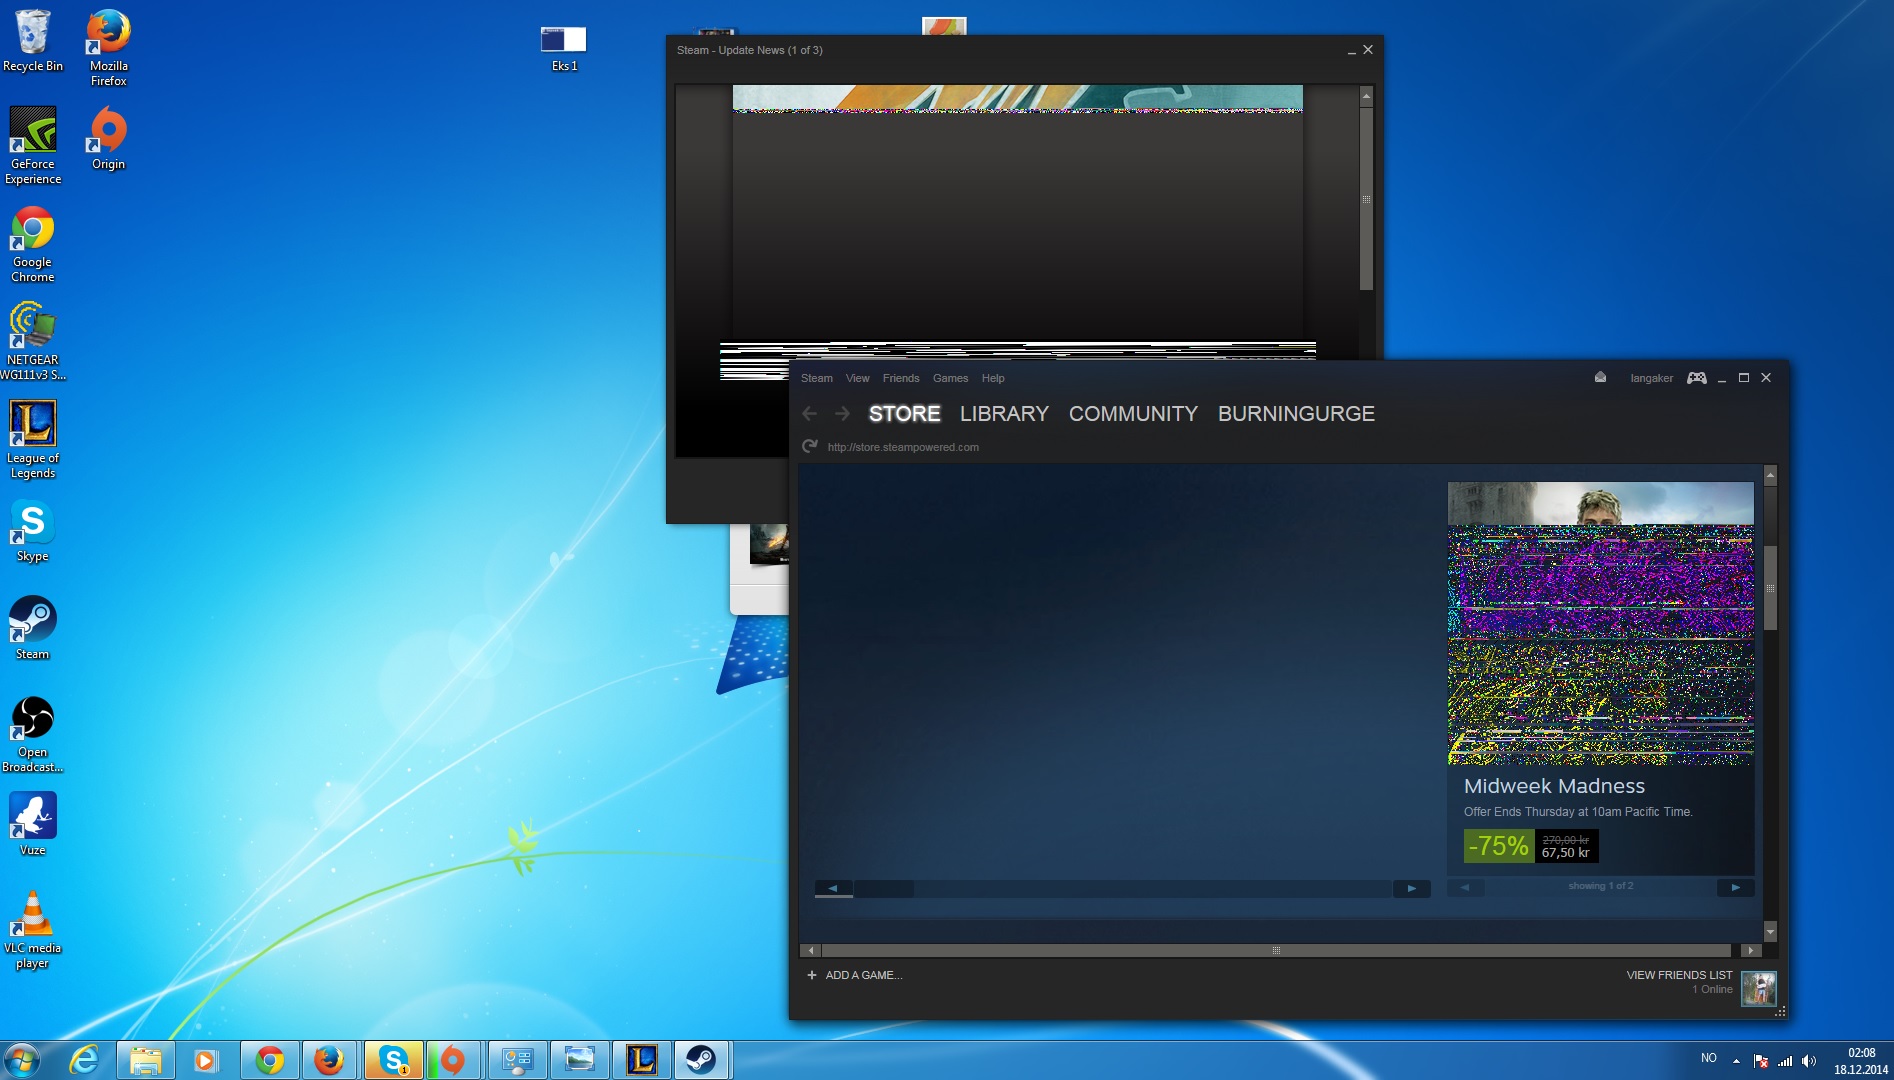The height and width of the screenshot is (1080, 1894).
Task: Go forward in the Steam browser
Action: coord(842,413)
